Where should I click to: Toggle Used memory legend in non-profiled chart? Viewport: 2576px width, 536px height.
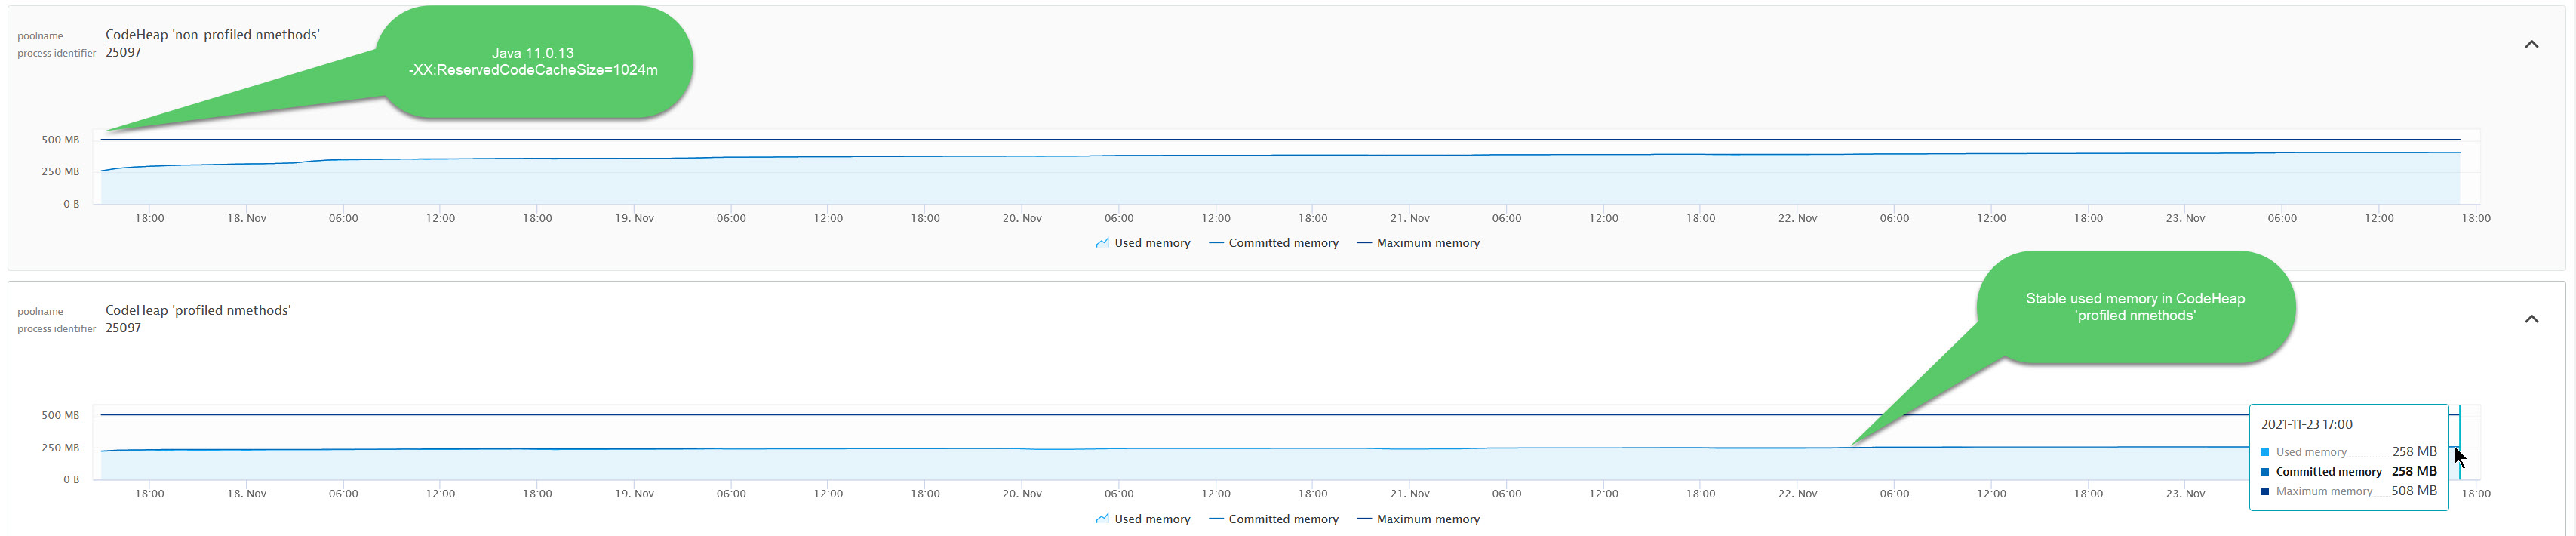tap(1143, 243)
